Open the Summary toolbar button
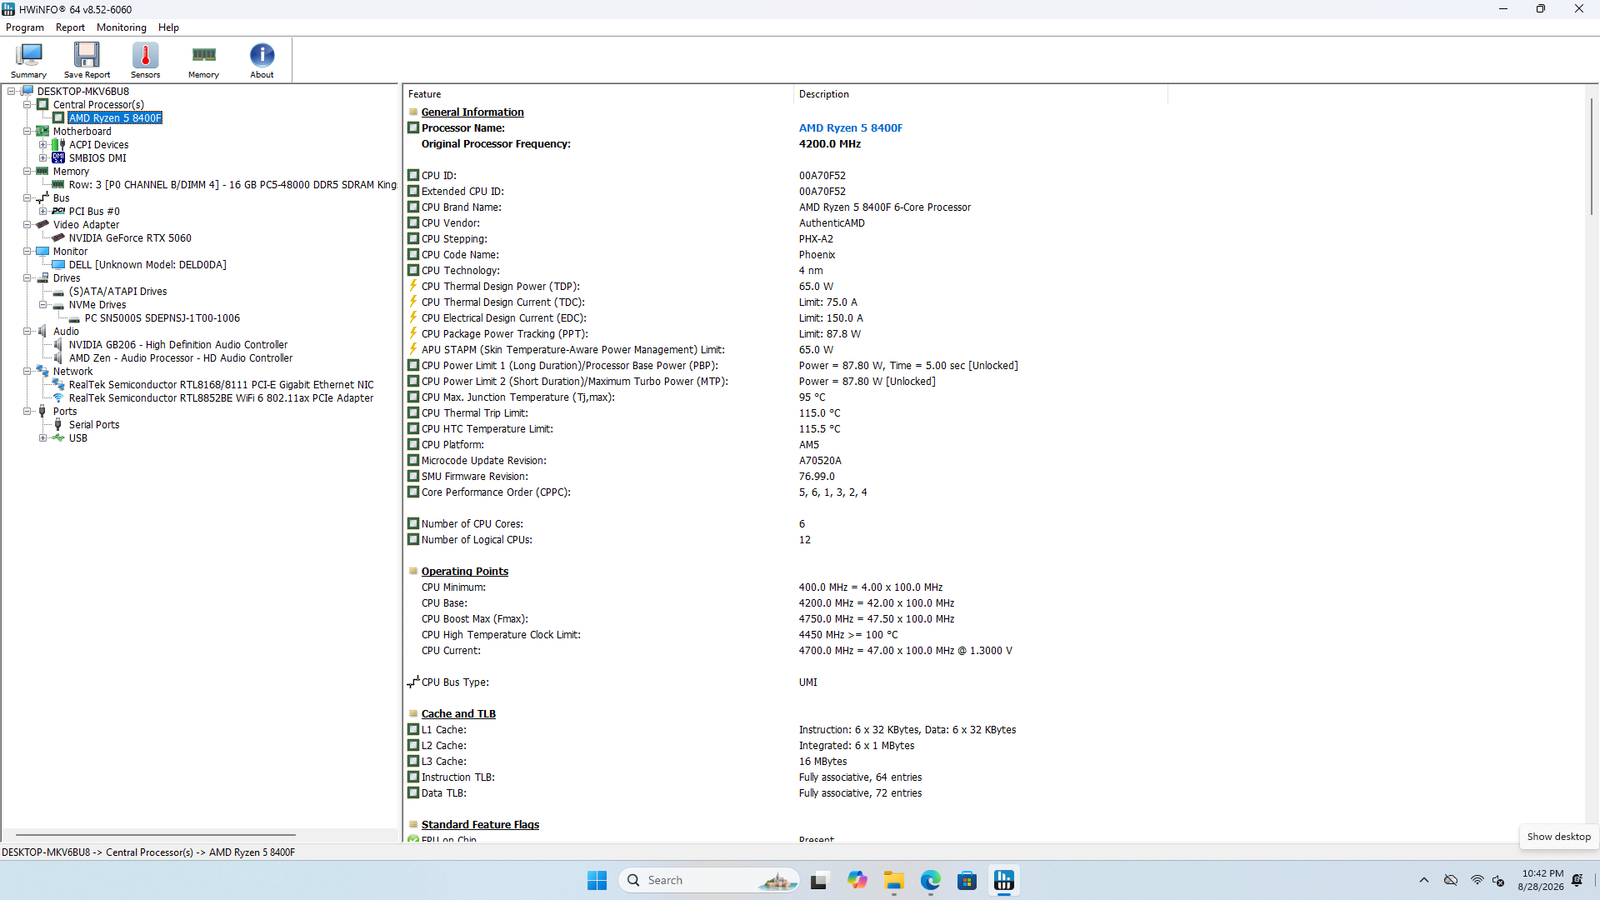The image size is (1600, 900). (x=29, y=60)
